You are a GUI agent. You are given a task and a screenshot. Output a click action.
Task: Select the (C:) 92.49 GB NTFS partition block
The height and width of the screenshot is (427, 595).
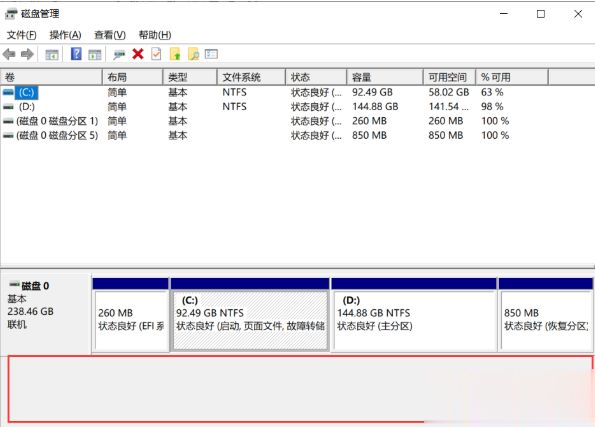250,321
